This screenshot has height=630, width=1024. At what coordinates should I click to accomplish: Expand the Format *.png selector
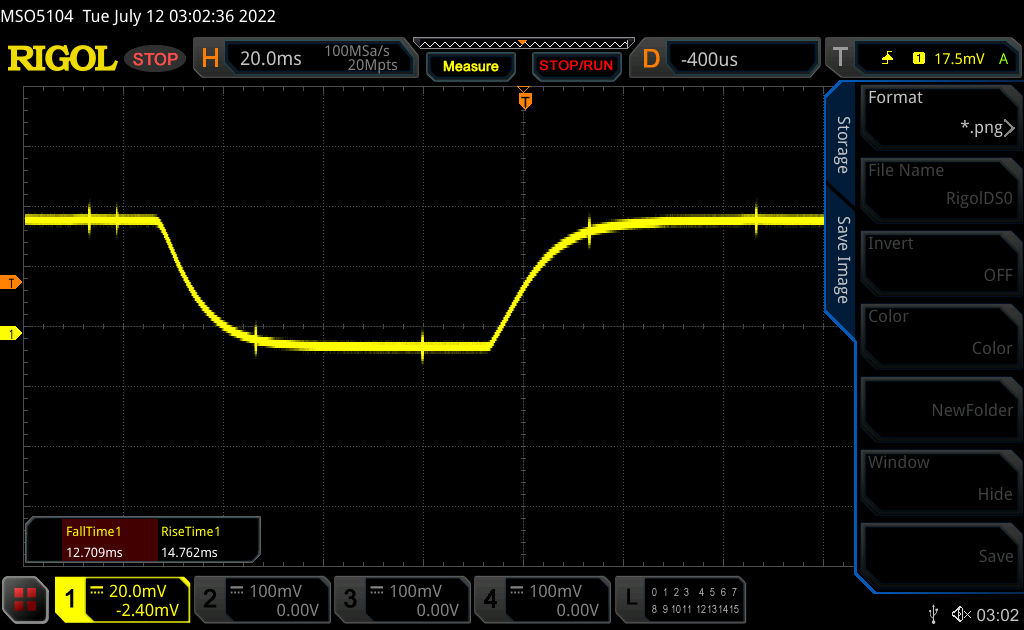click(x=940, y=113)
